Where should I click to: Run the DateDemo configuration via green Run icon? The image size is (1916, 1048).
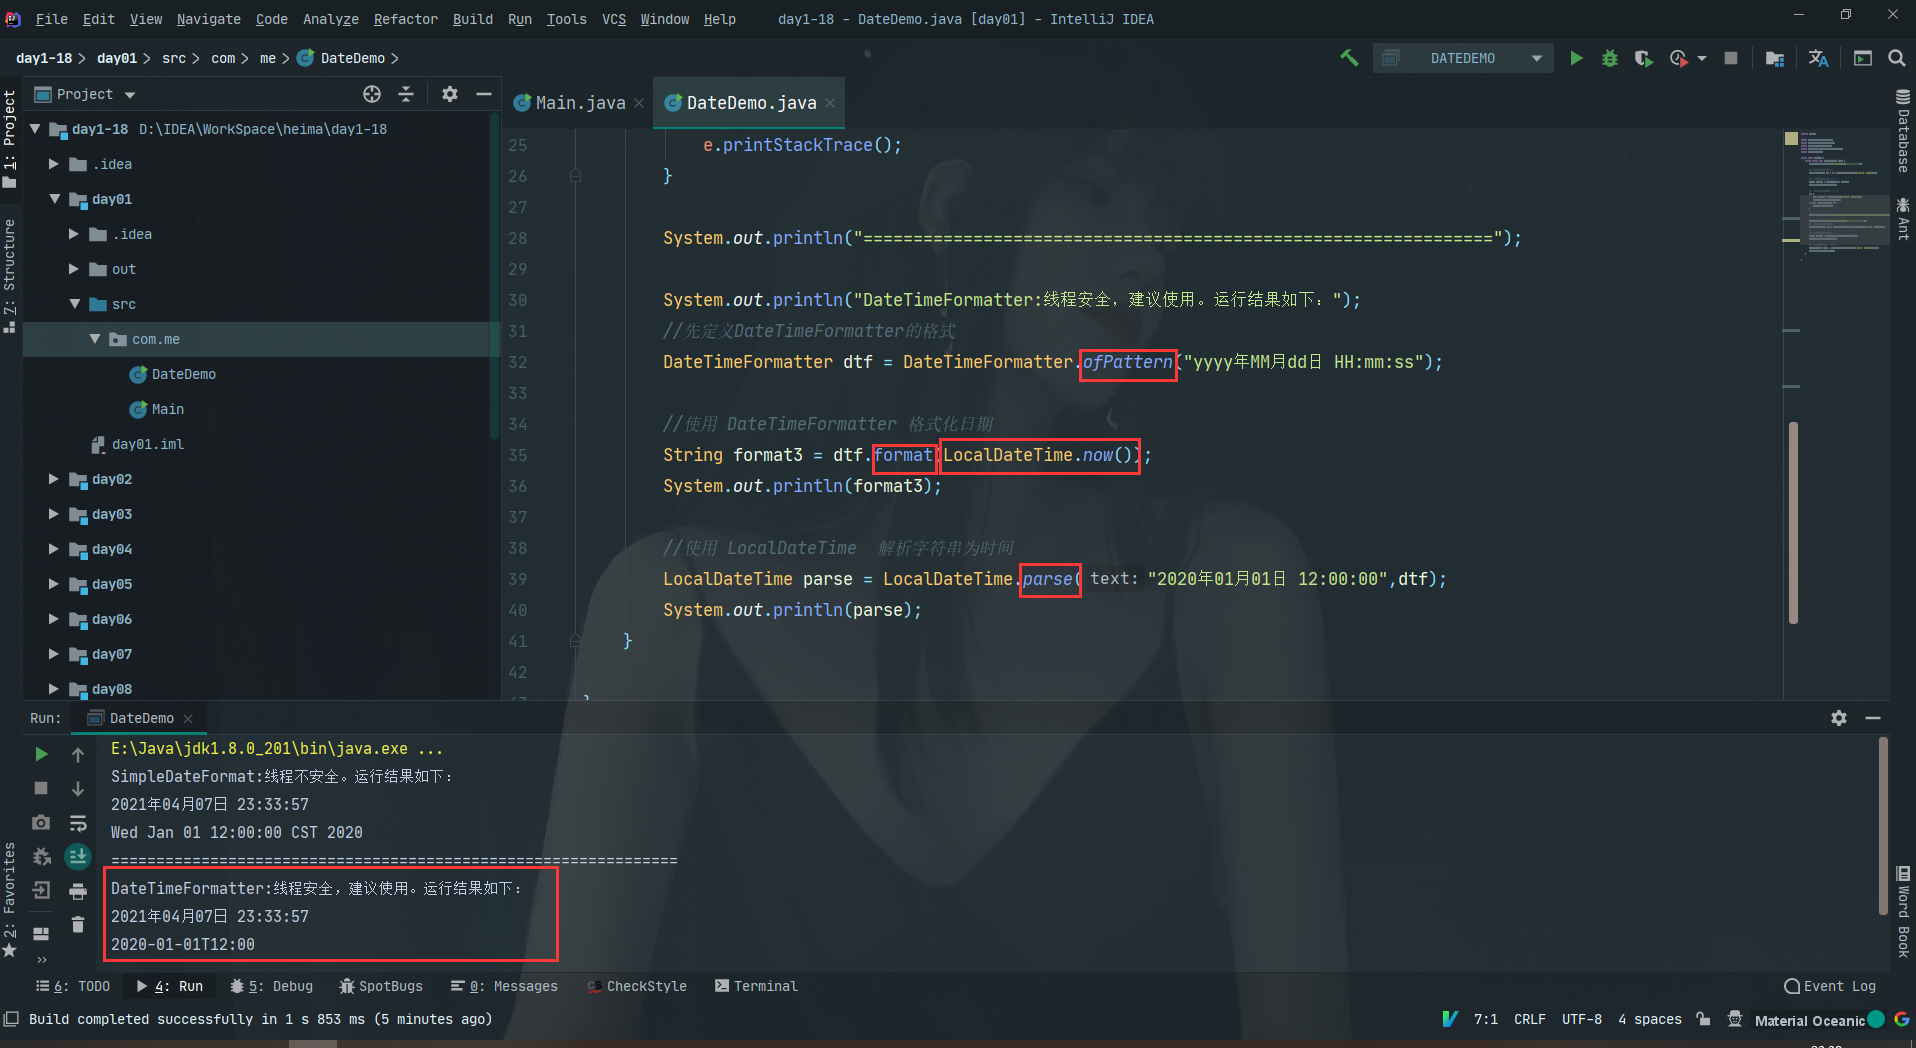click(x=1576, y=58)
